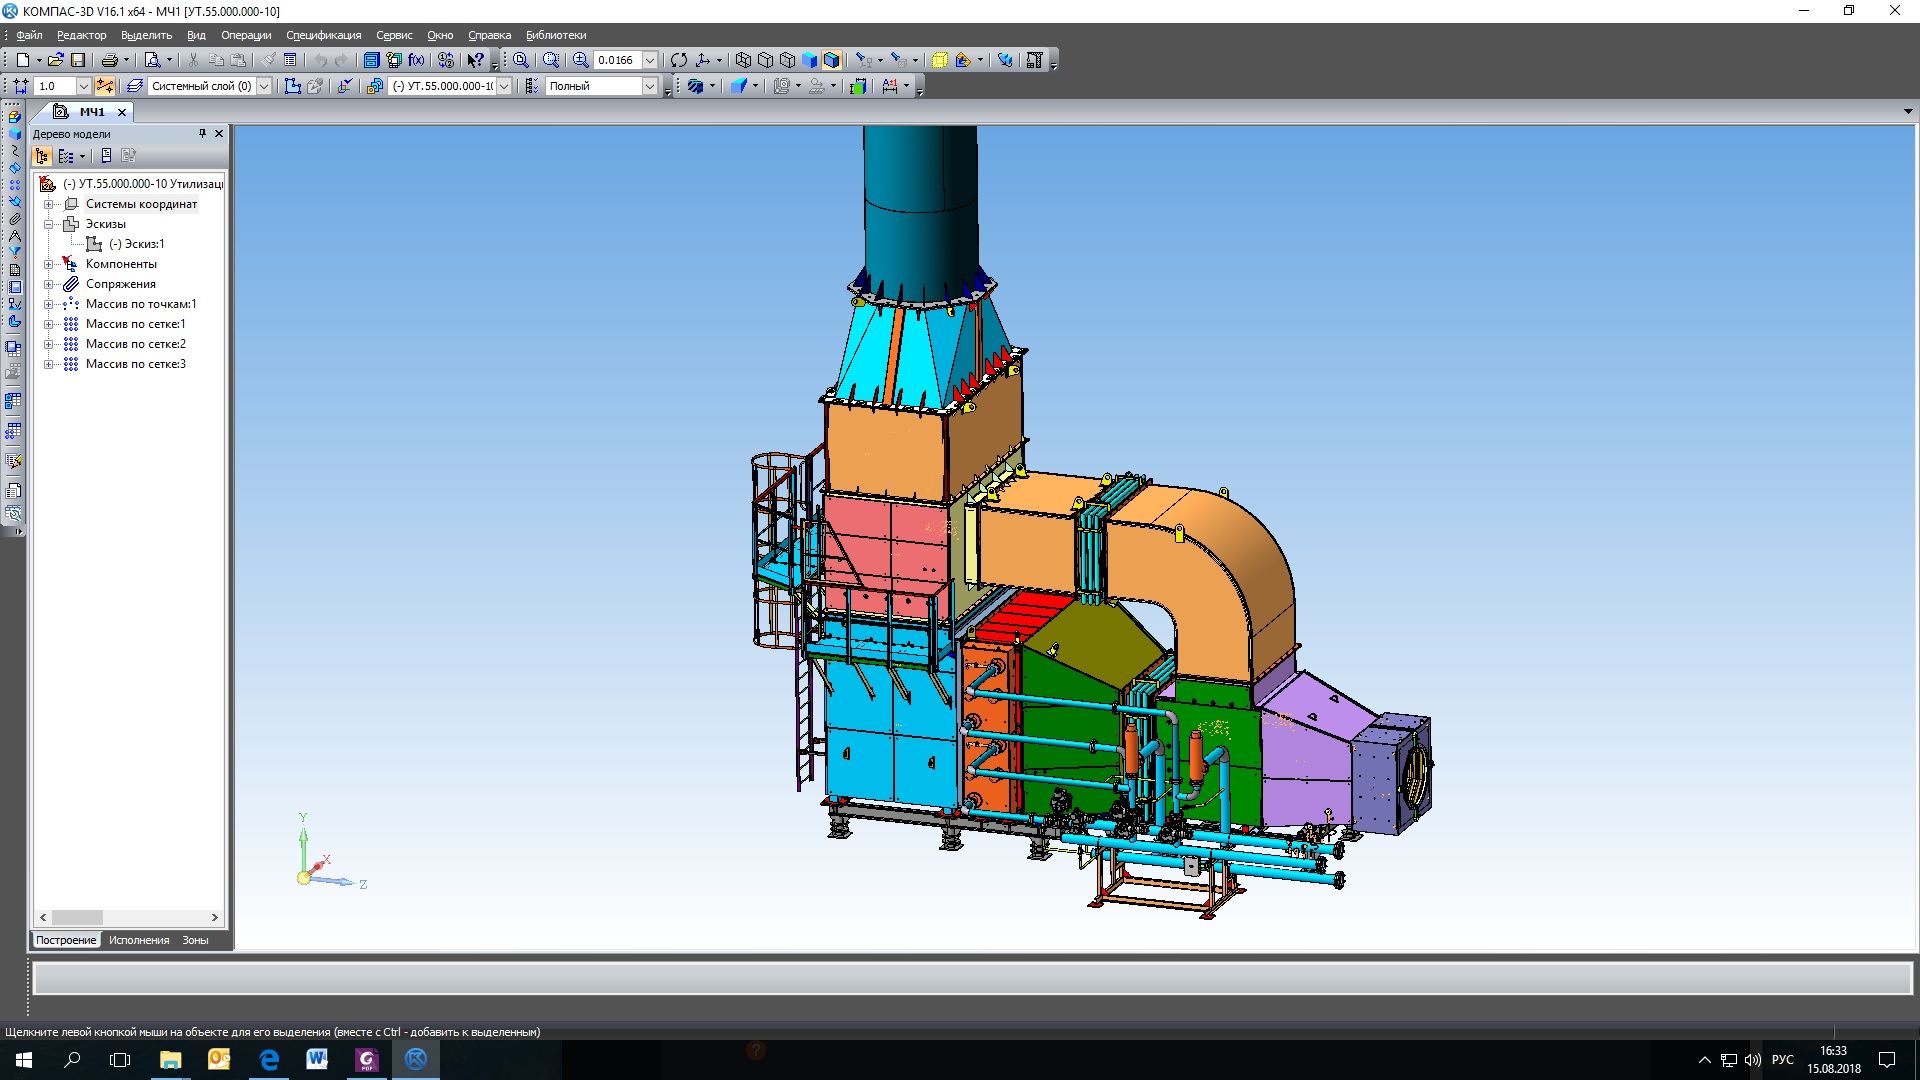Toggle shaded display mode
1920x1080 pixels.
tap(810, 60)
